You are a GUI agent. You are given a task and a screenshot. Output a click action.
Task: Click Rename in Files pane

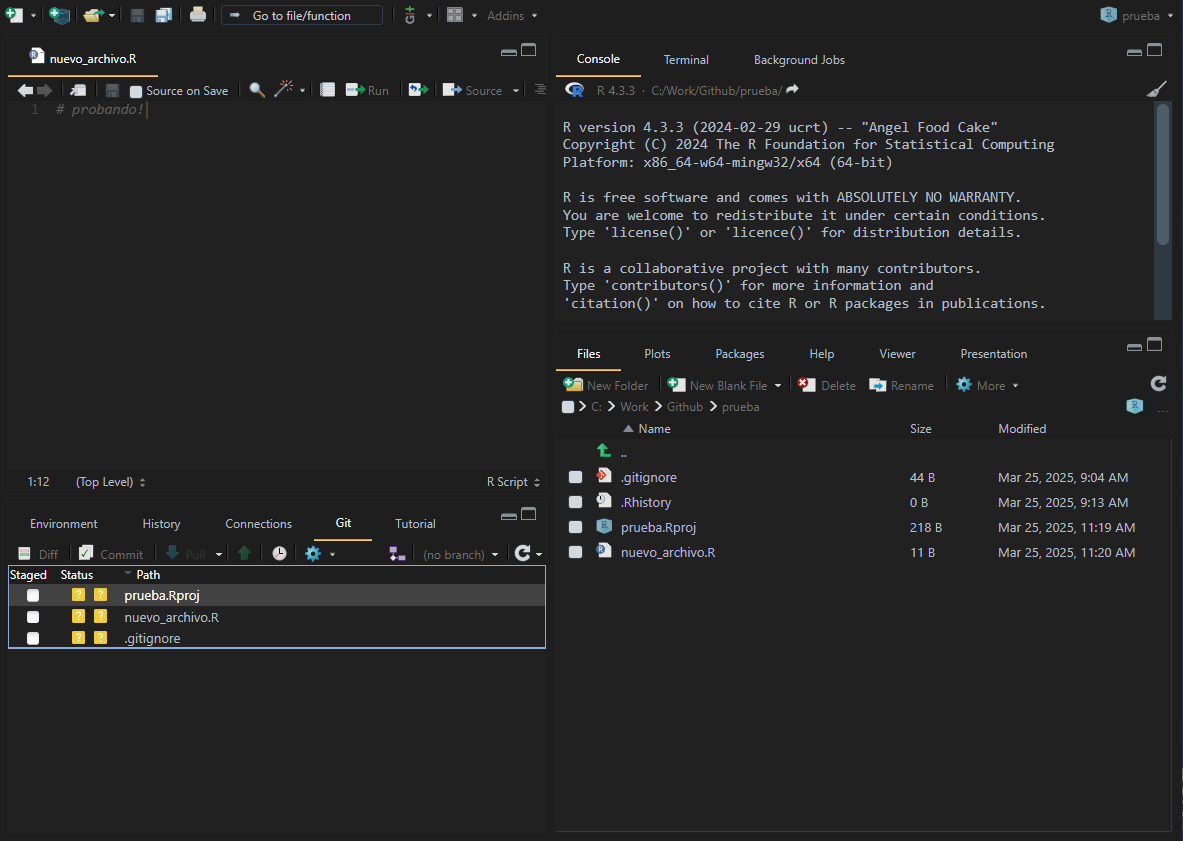tap(902, 385)
